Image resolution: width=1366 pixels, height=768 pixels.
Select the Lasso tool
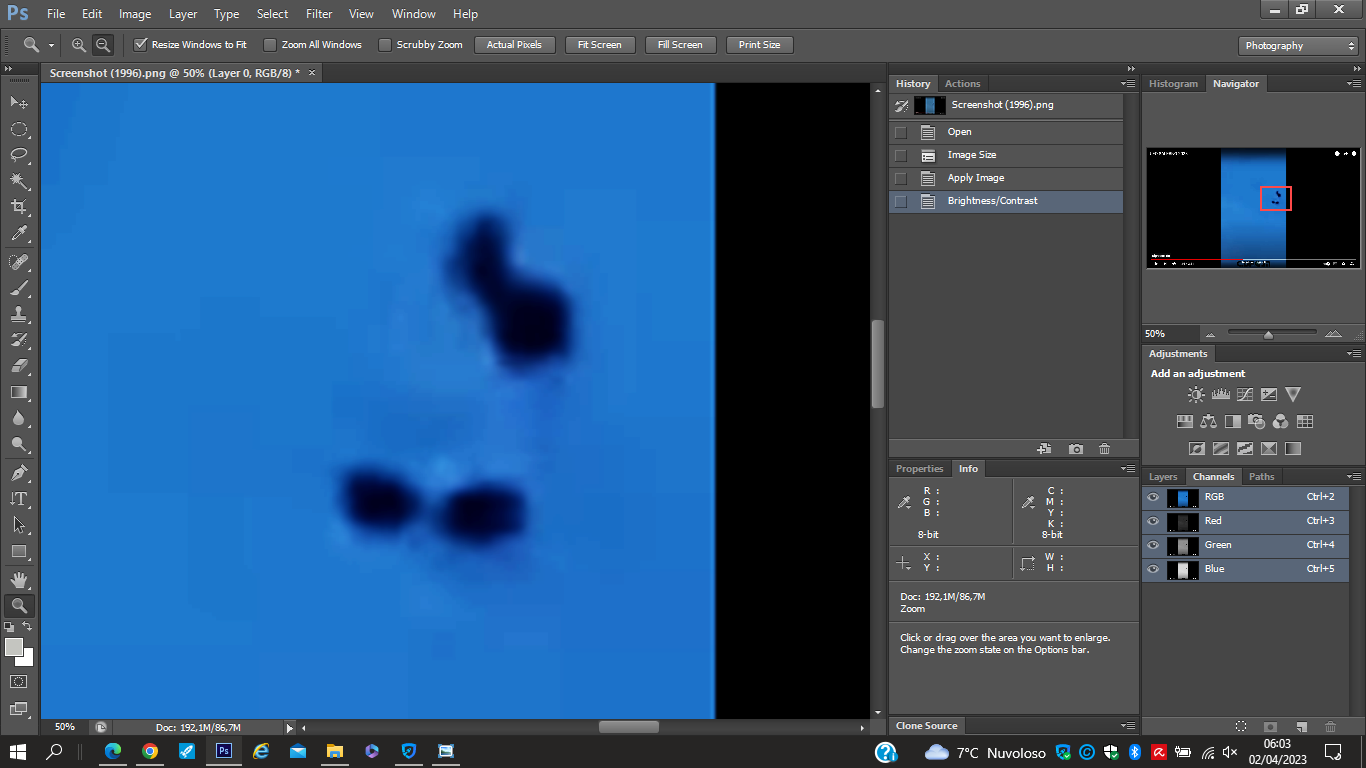click(18, 155)
